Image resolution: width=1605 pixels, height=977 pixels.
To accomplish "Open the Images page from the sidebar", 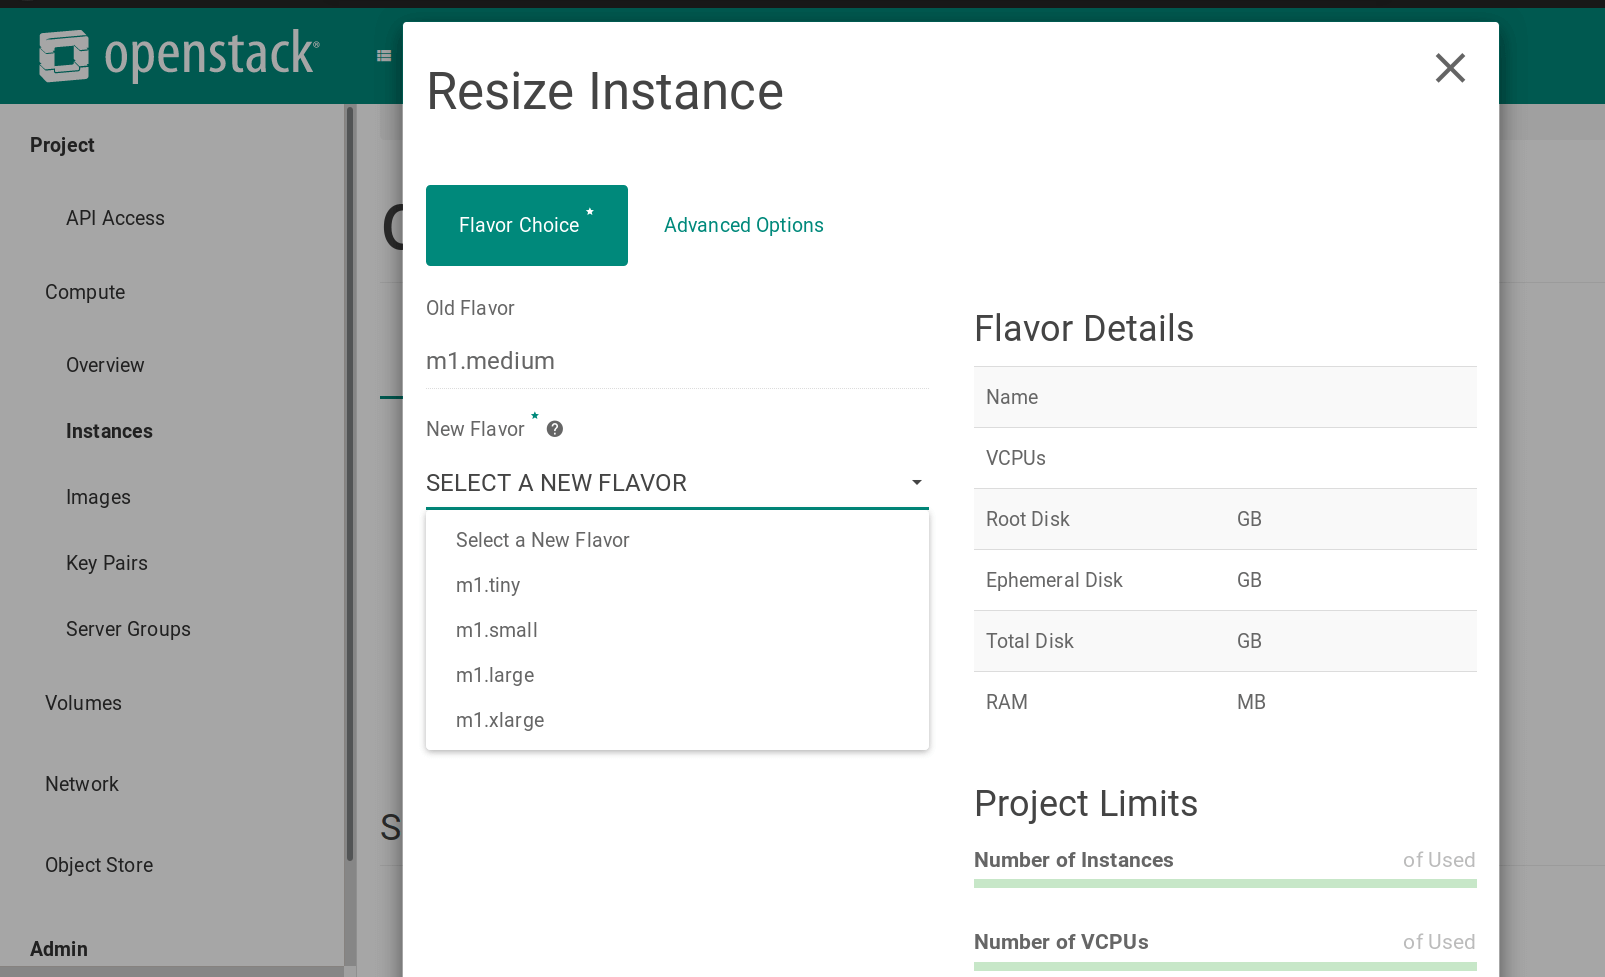I will tap(98, 497).
